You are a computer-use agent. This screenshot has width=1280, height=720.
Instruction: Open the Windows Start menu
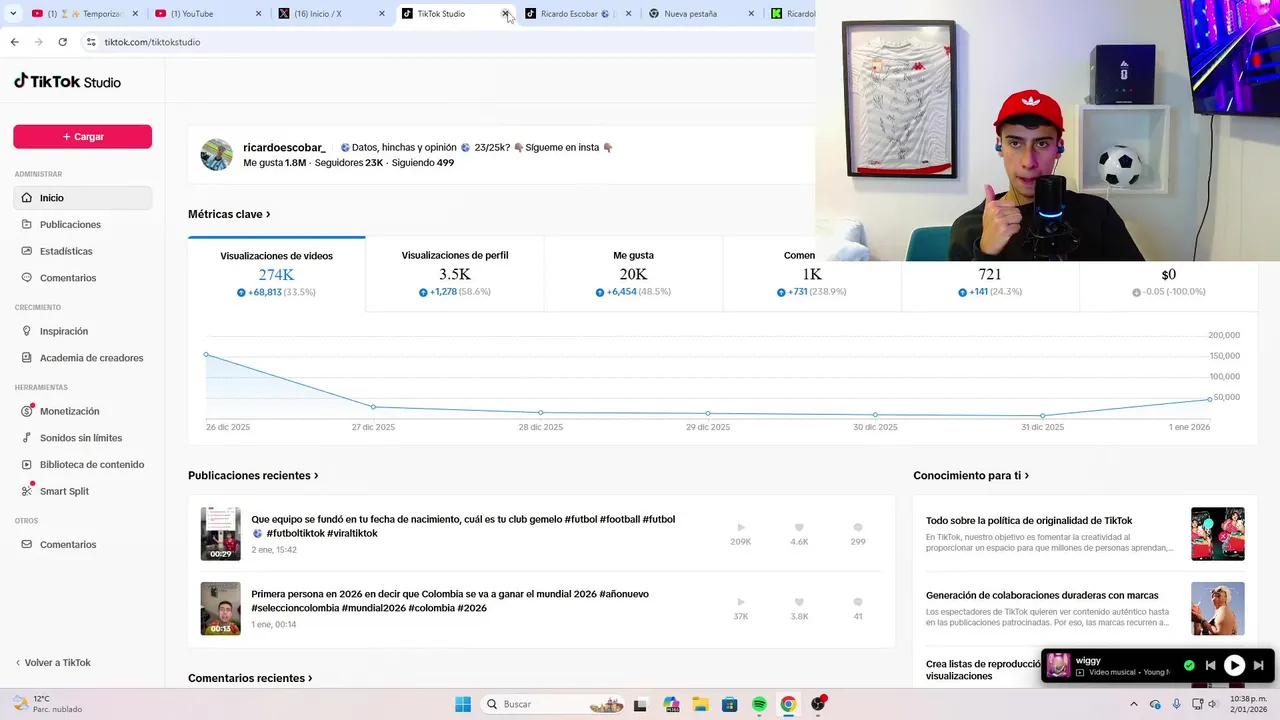point(462,704)
